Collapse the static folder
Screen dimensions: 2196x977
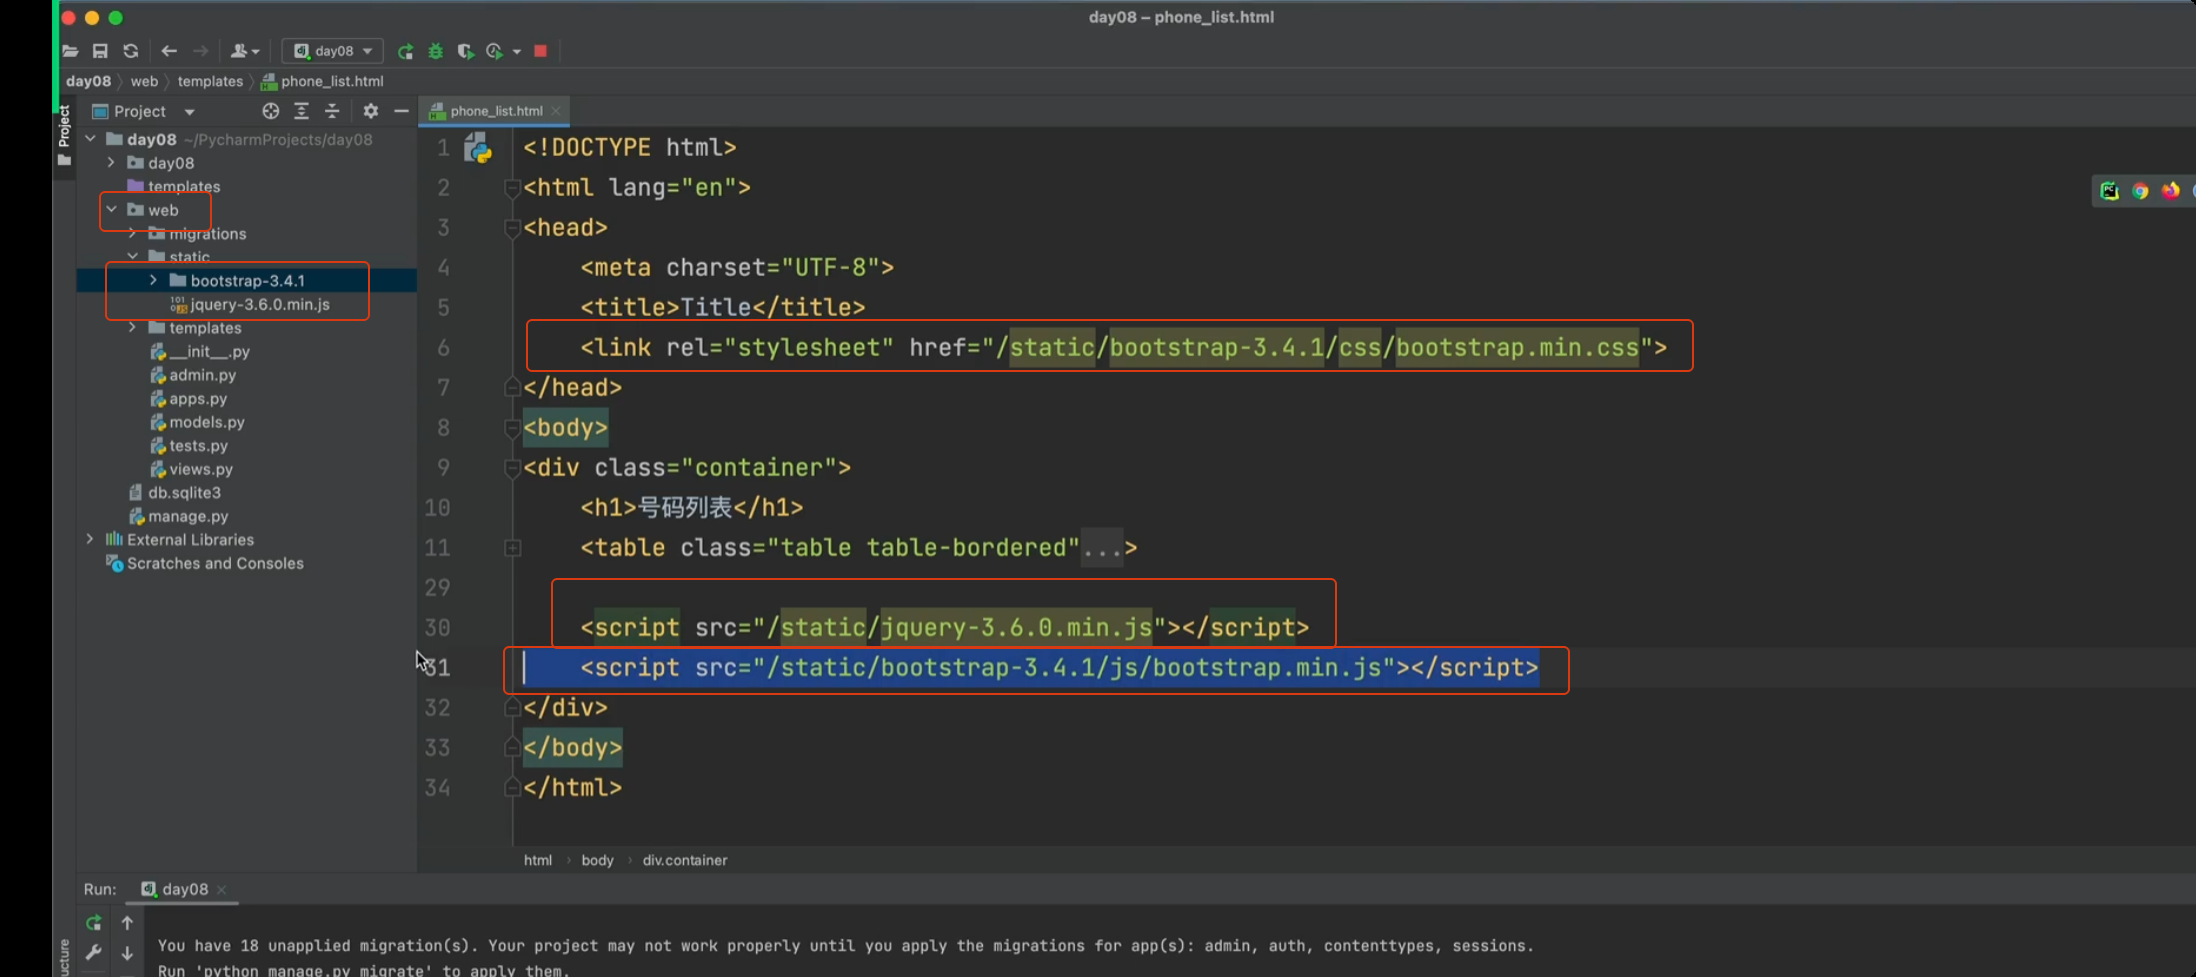click(132, 257)
